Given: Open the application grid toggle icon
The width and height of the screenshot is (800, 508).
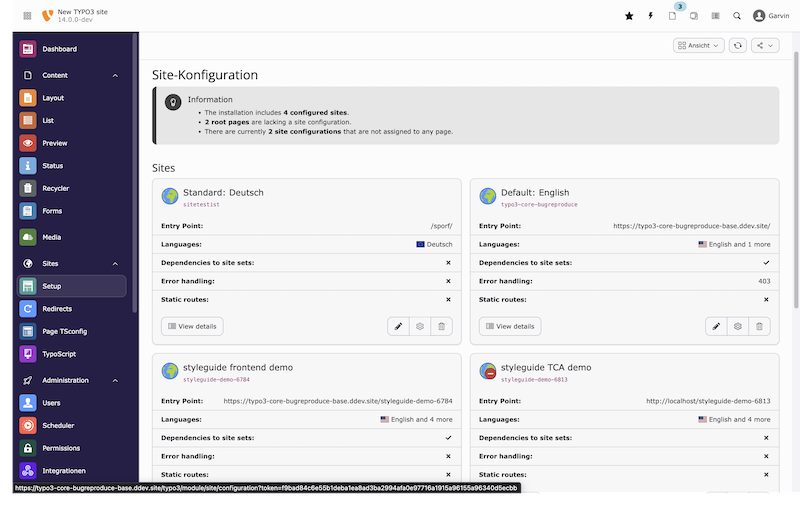Looking at the screenshot, I should [x=26, y=16].
